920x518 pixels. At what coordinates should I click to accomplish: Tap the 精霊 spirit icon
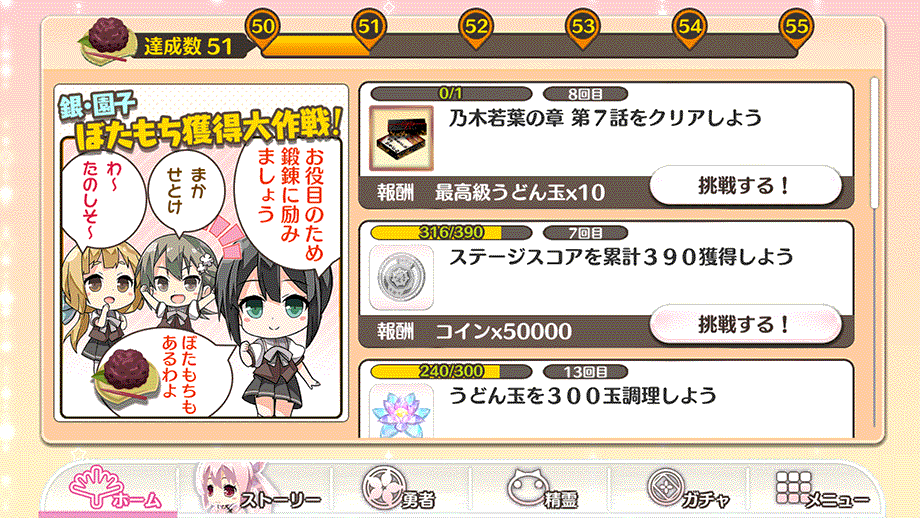[541, 490]
